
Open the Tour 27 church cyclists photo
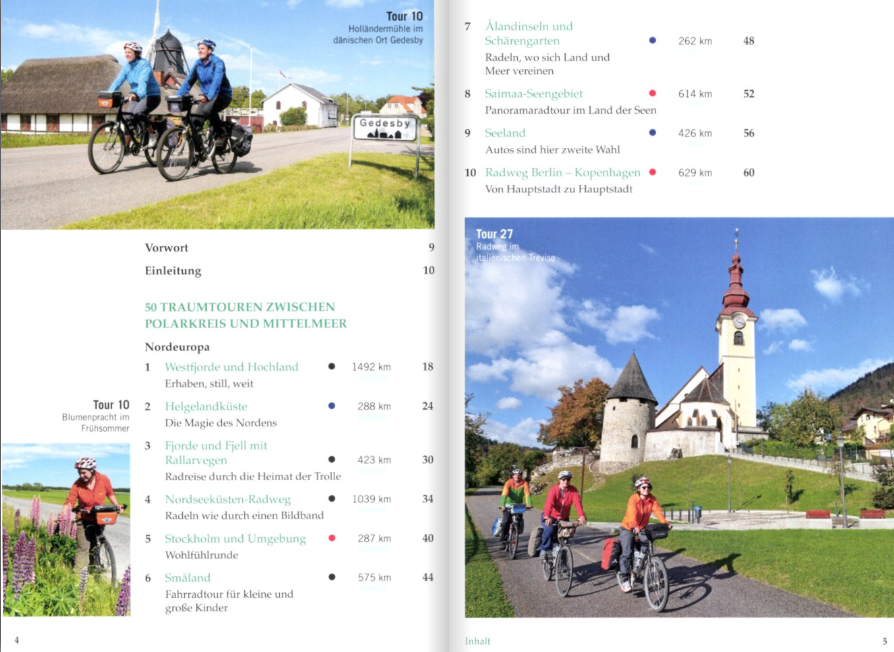679,417
